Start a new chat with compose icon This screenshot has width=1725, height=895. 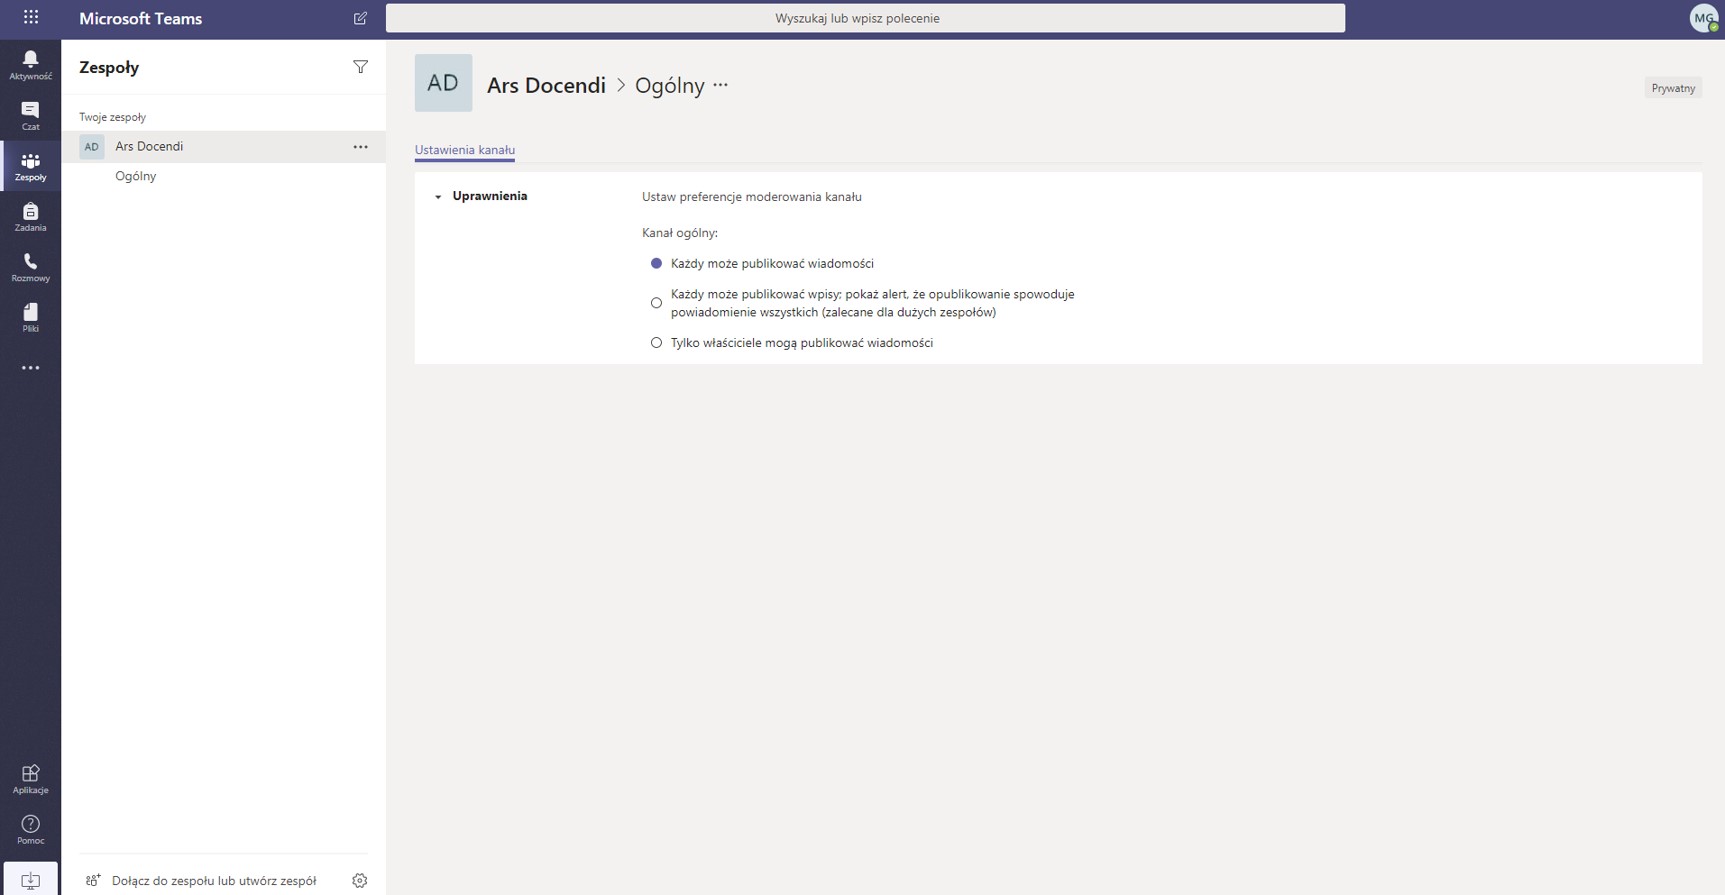360,18
